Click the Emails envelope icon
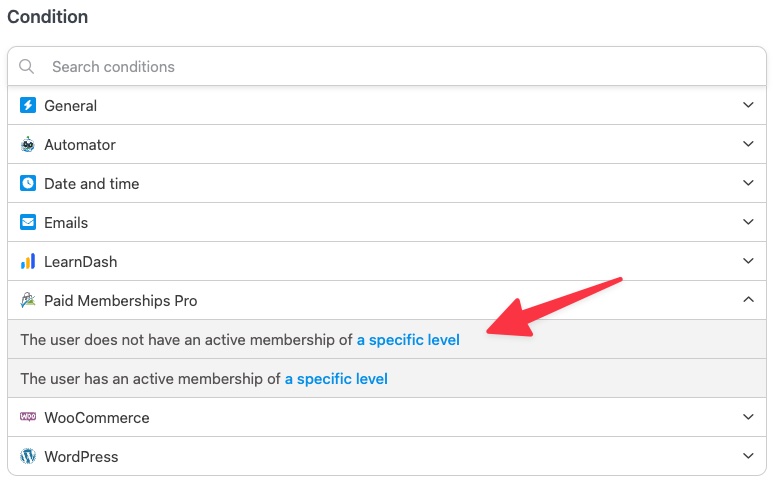The image size is (779, 487). pos(28,222)
